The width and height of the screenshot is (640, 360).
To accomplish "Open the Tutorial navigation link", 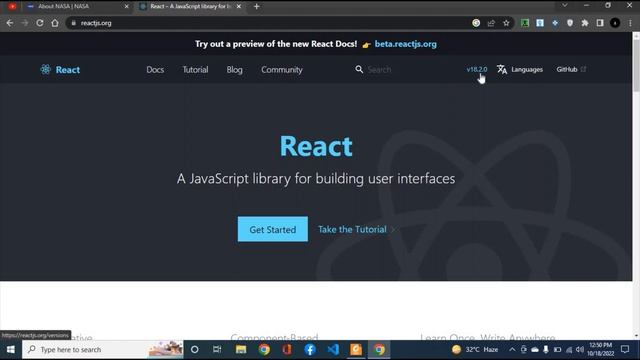I will tap(195, 70).
